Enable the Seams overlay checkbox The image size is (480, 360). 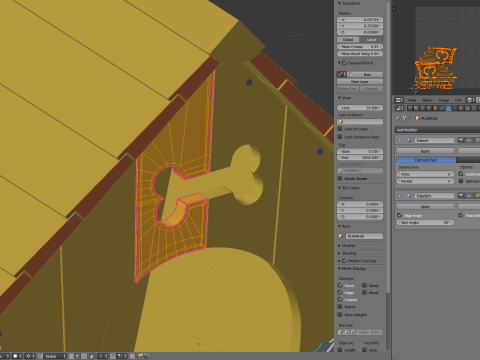click(340, 306)
